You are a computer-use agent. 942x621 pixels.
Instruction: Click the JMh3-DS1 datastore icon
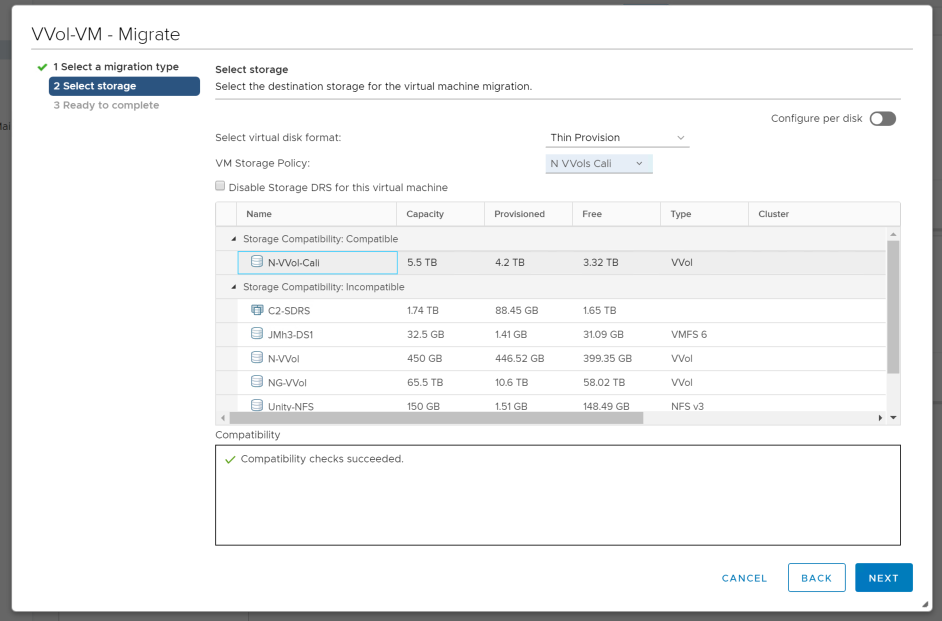[257, 335]
